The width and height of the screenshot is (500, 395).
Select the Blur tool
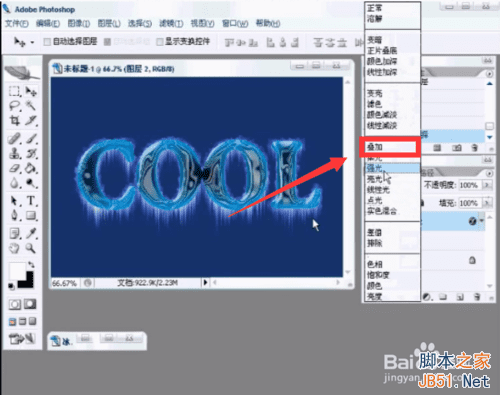(14, 183)
